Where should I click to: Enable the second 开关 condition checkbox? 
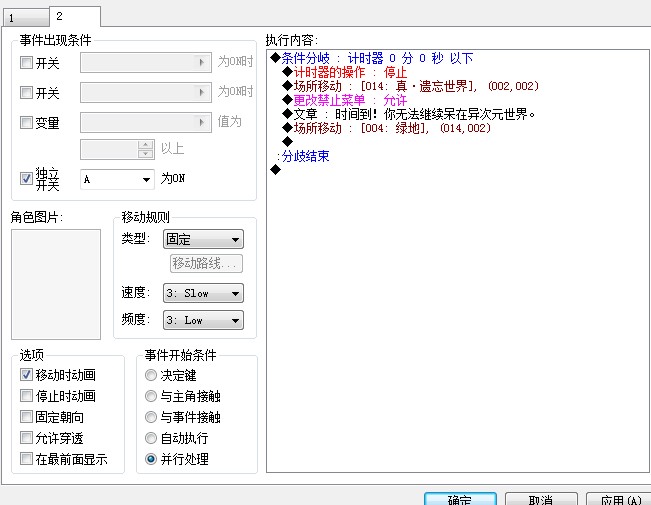click(26, 92)
